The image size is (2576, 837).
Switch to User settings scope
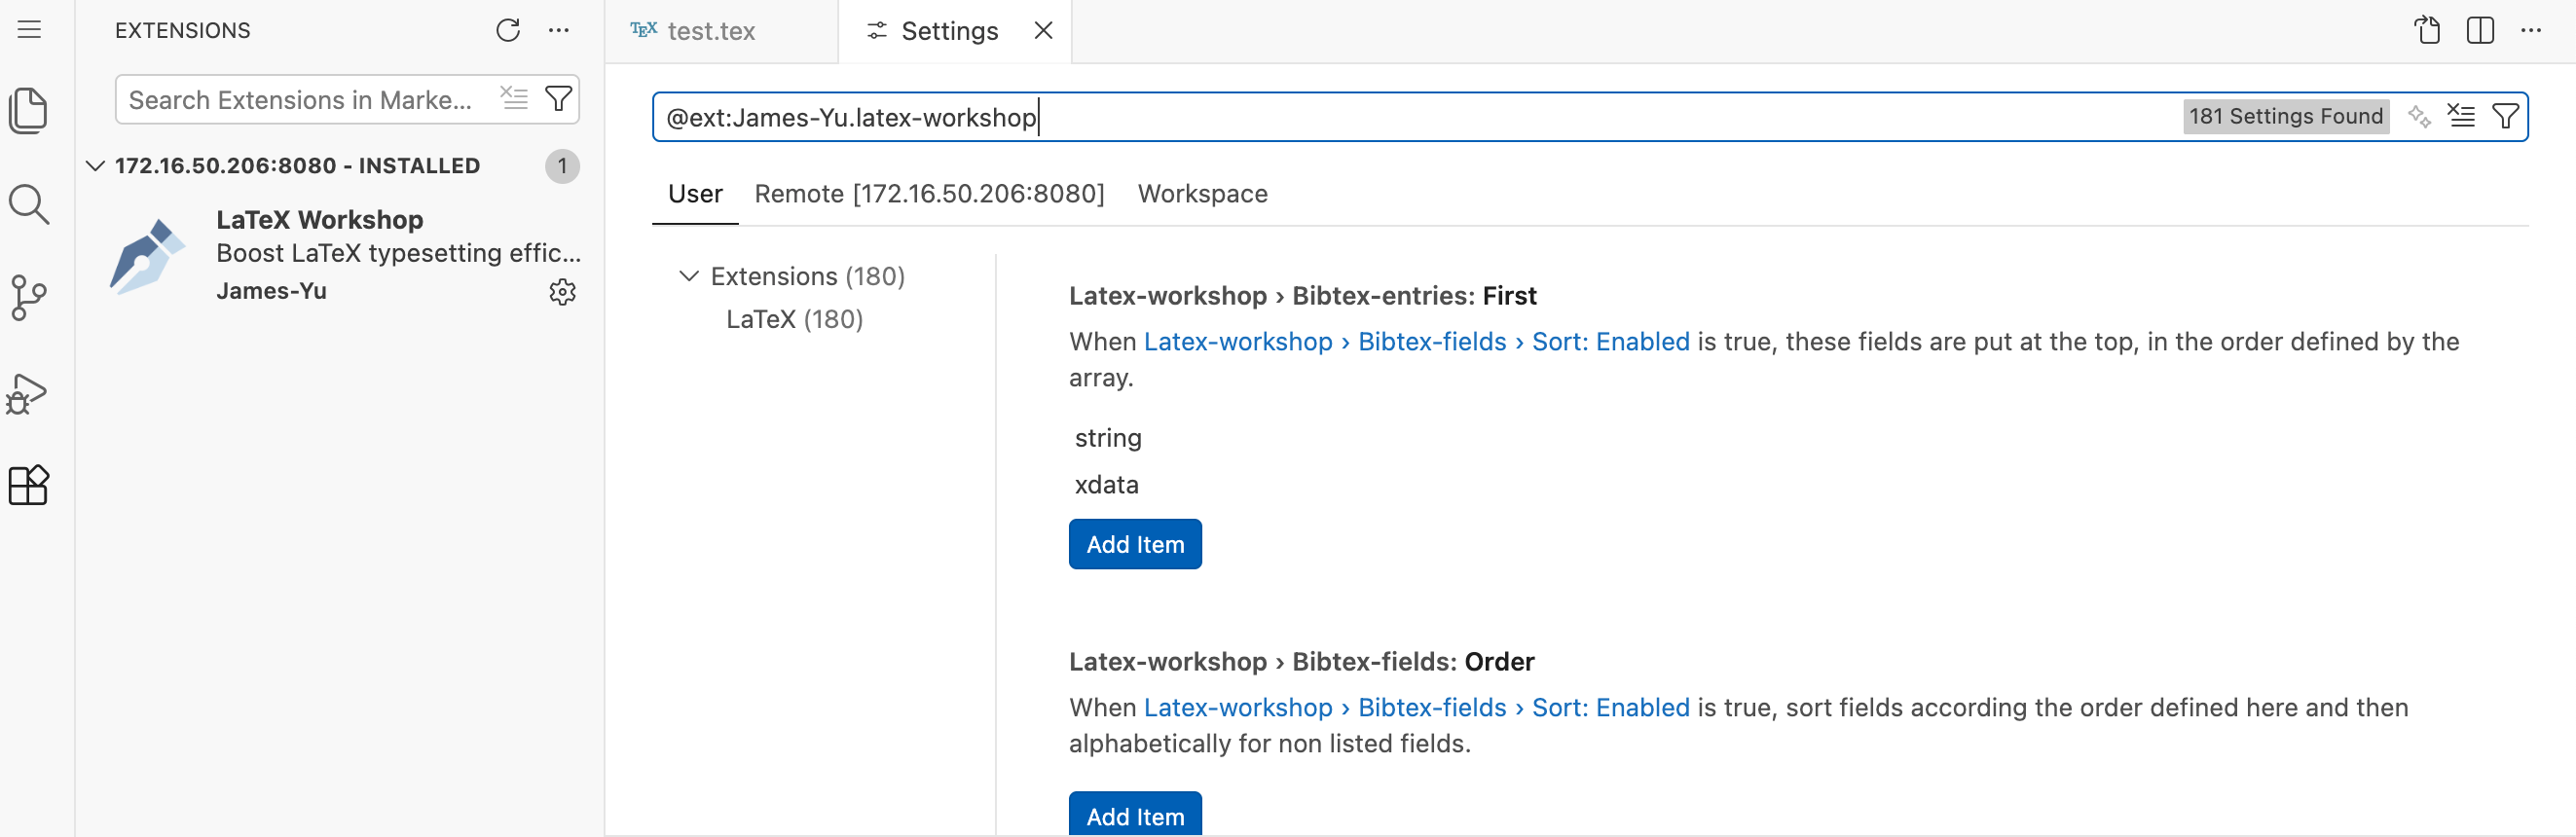(x=695, y=193)
